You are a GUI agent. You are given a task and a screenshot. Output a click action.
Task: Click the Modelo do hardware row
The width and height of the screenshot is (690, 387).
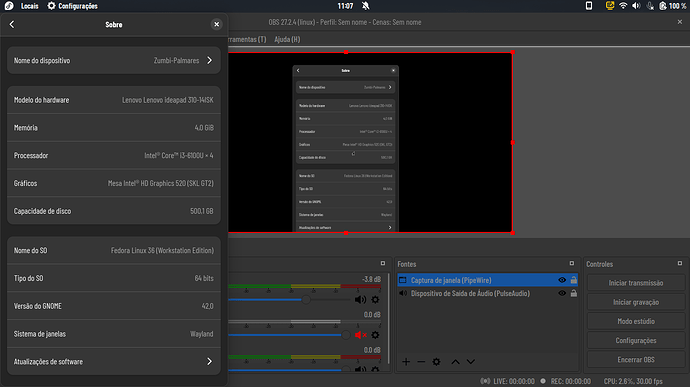pos(114,100)
